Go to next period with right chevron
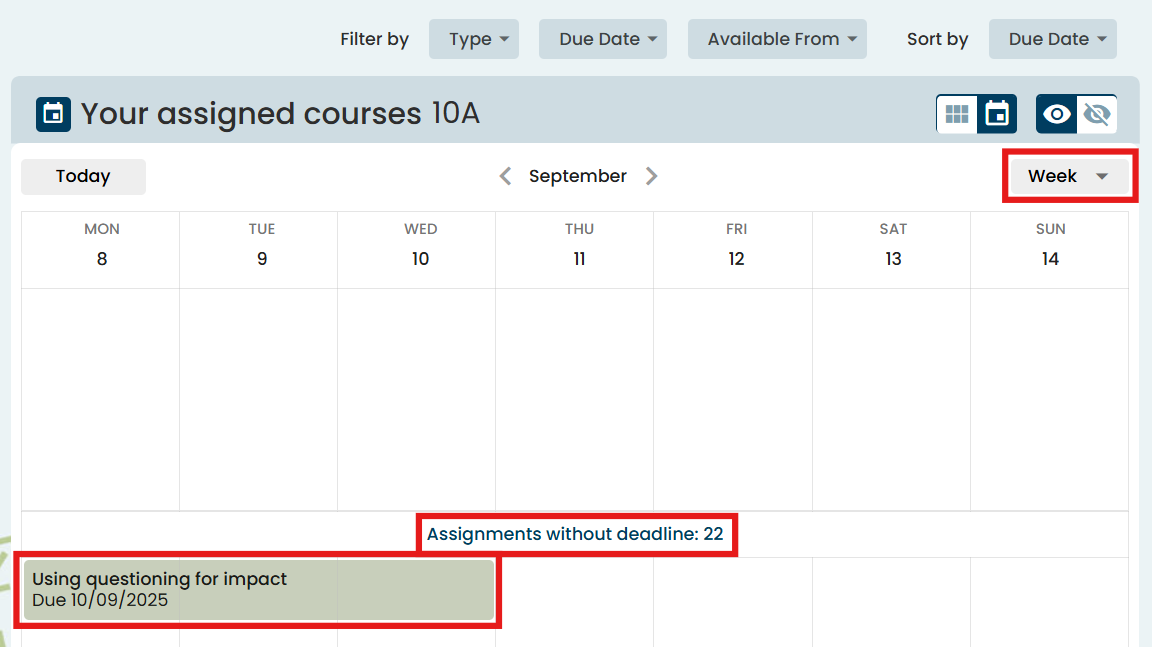Image resolution: width=1152 pixels, height=647 pixels. pos(651,176)
